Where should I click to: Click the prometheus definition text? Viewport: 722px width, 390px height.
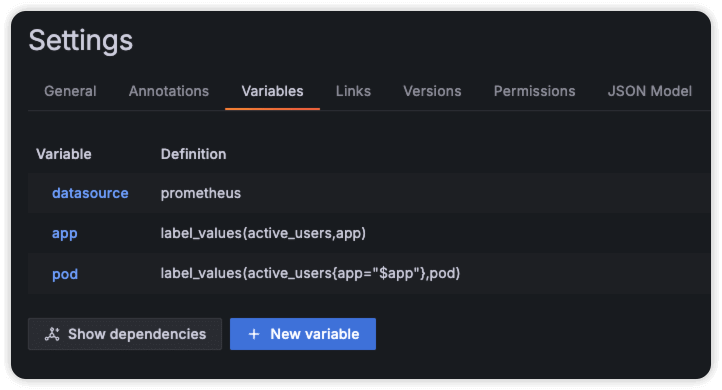coord(201,193)
